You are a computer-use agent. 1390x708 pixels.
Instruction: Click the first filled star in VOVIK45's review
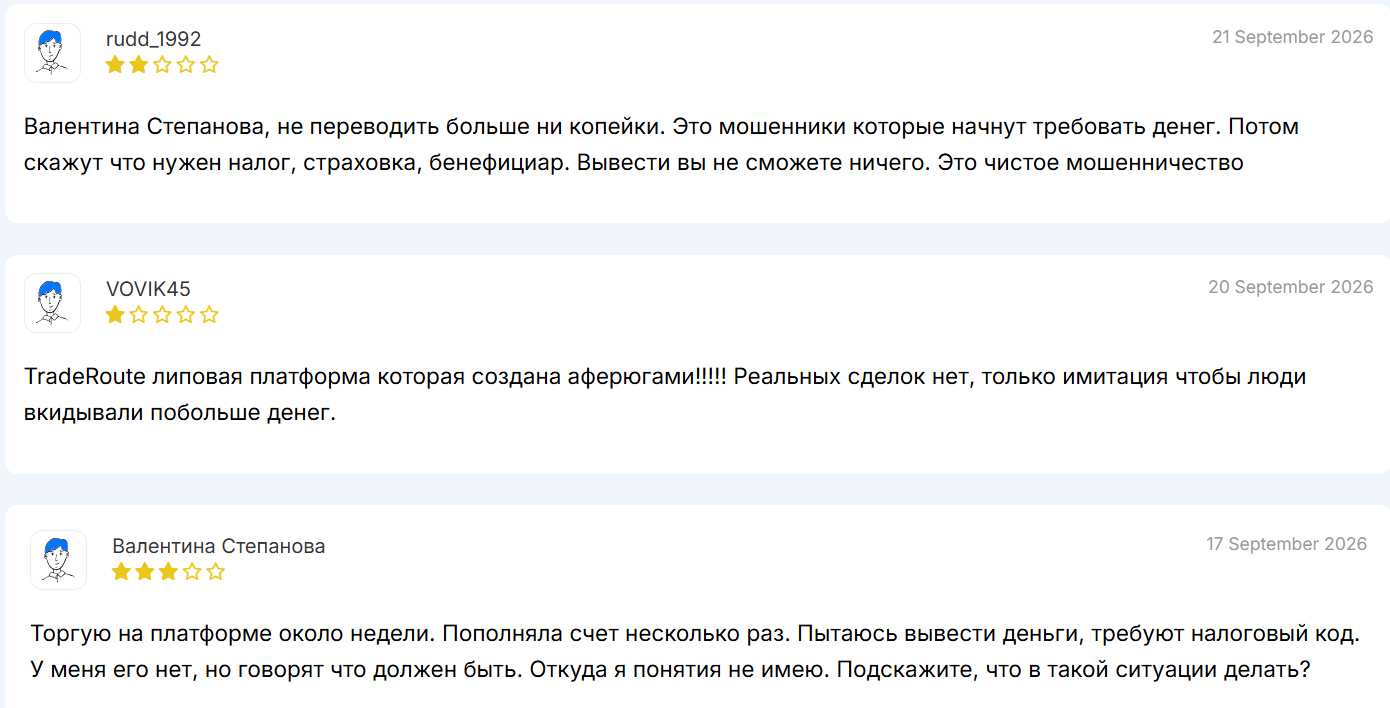pos(116,315)
